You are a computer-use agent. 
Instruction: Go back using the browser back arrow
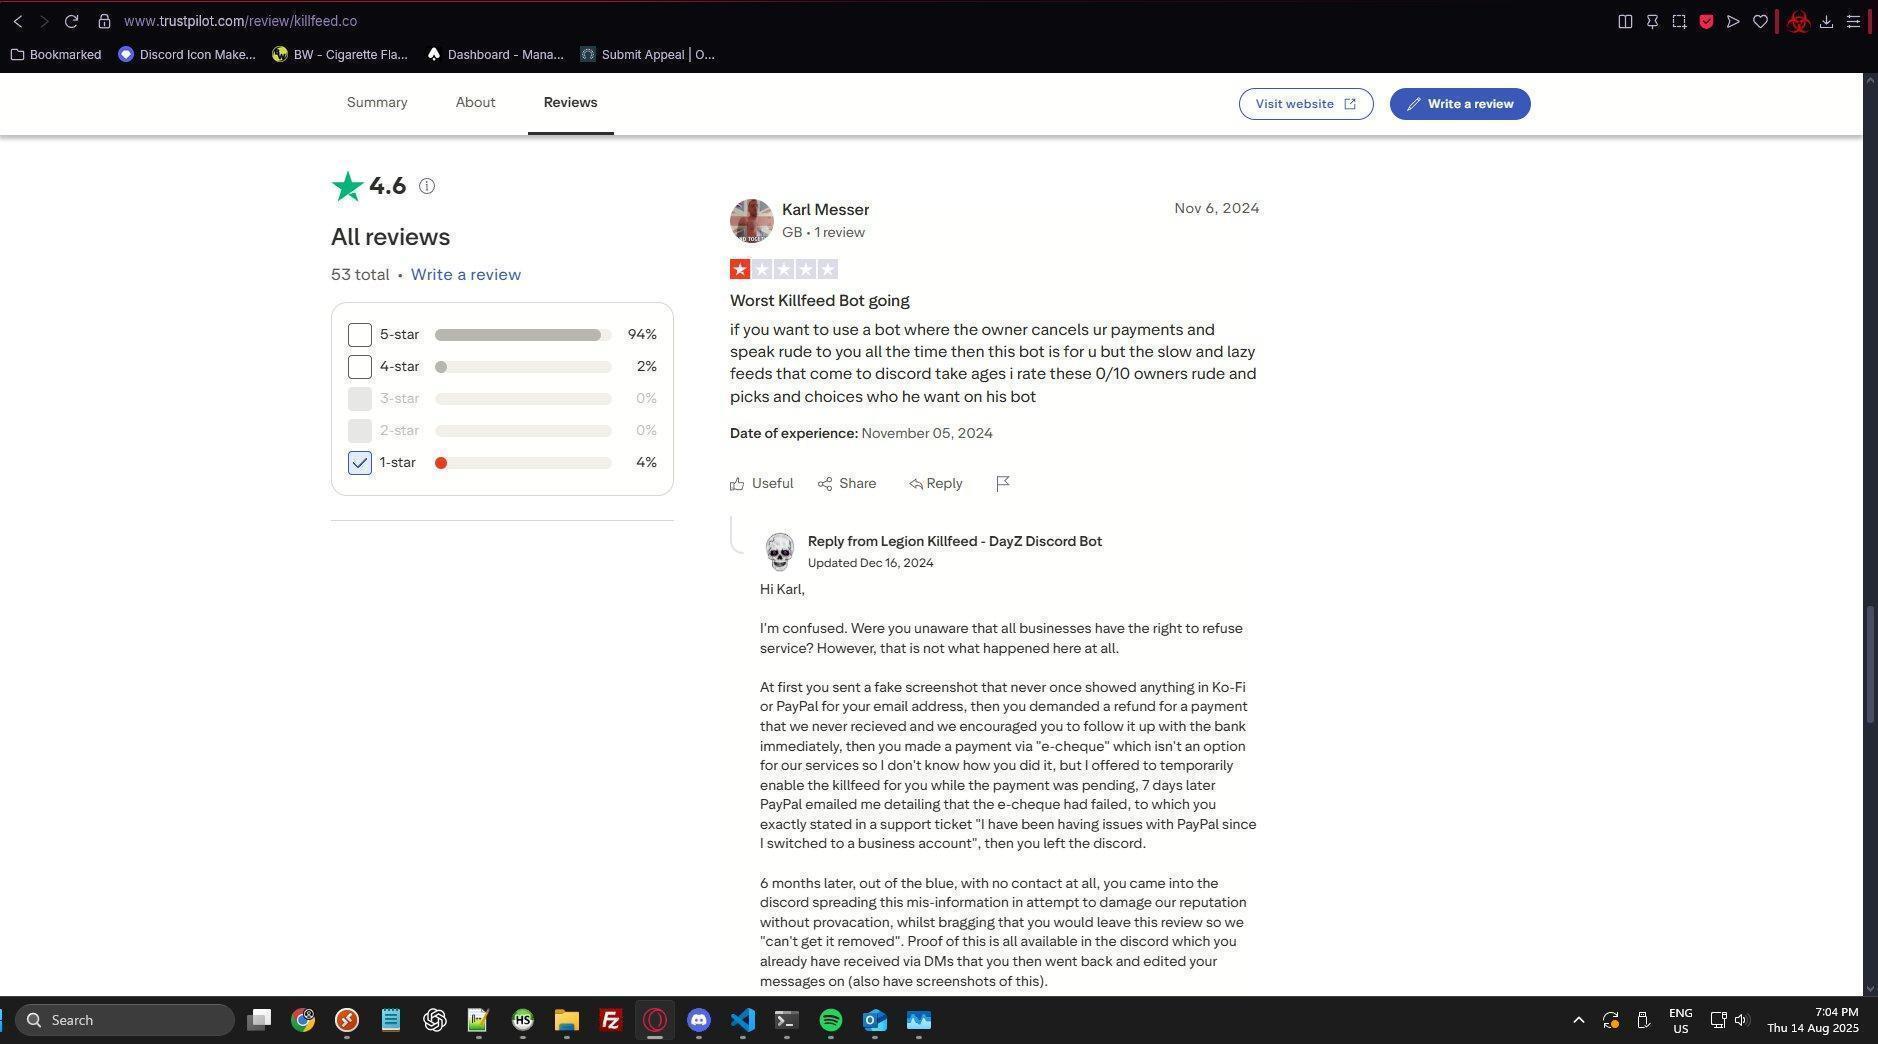18,21
